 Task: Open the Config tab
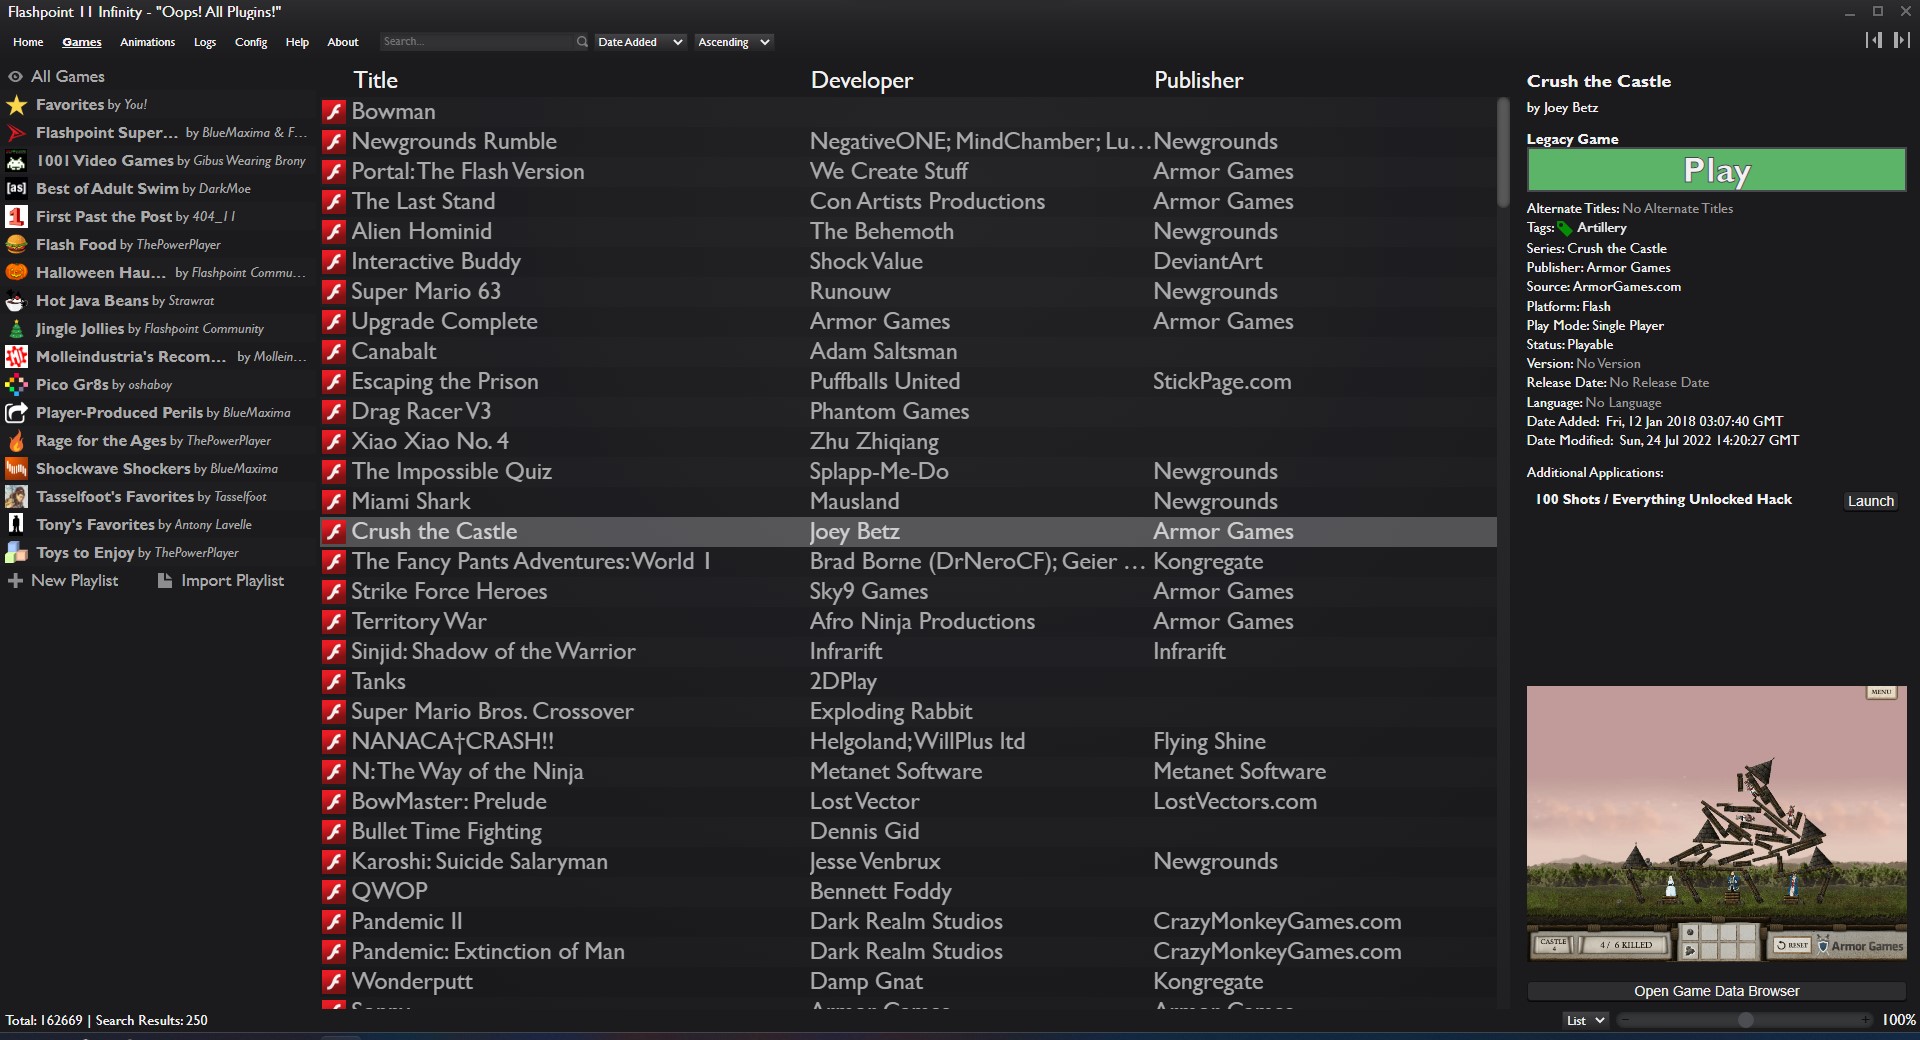point(251,42)
